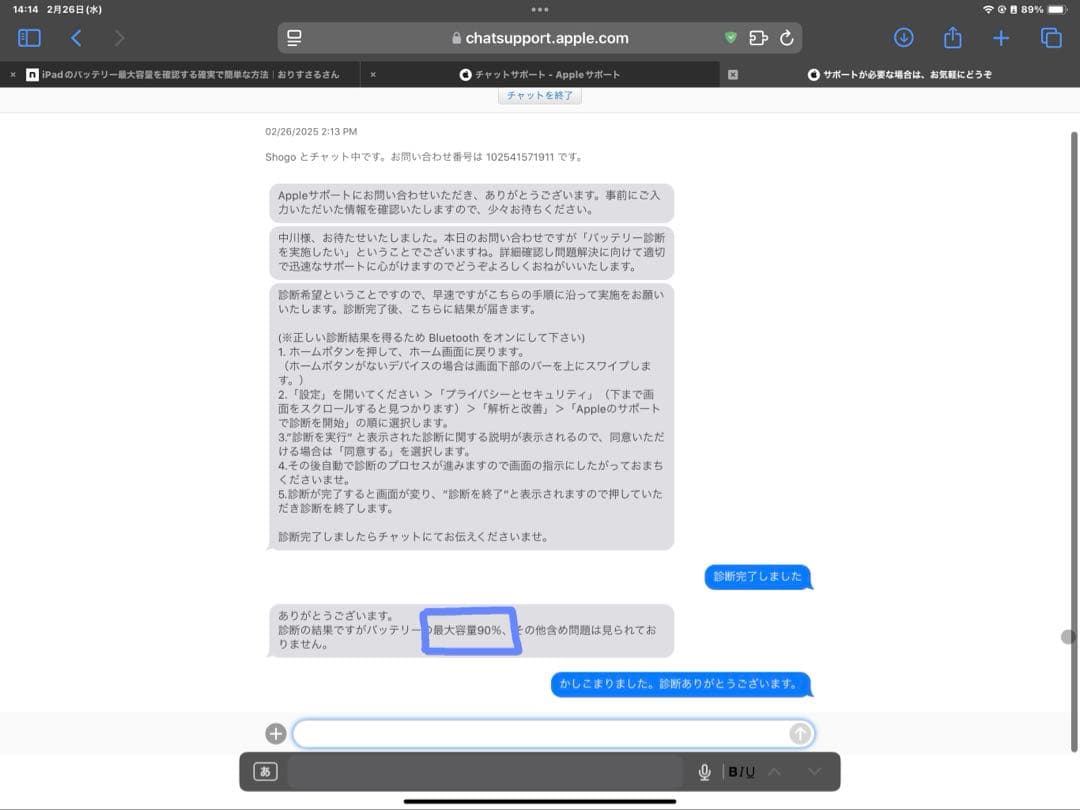1080x810 pixels.
Task: Close the iPad battery article tab
Action: pyautogui.click(x=12, y=74)
